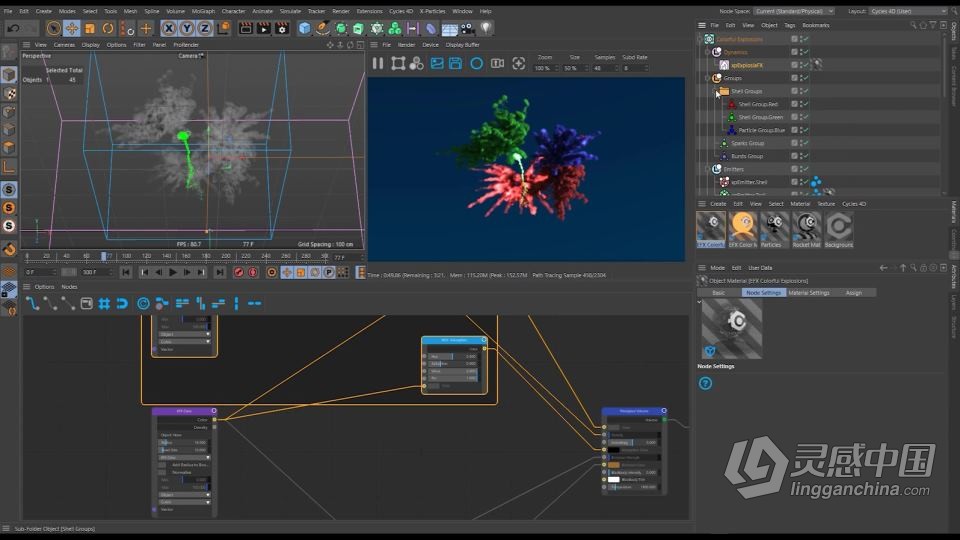Click the help question mark button

(x=705, y=383)
